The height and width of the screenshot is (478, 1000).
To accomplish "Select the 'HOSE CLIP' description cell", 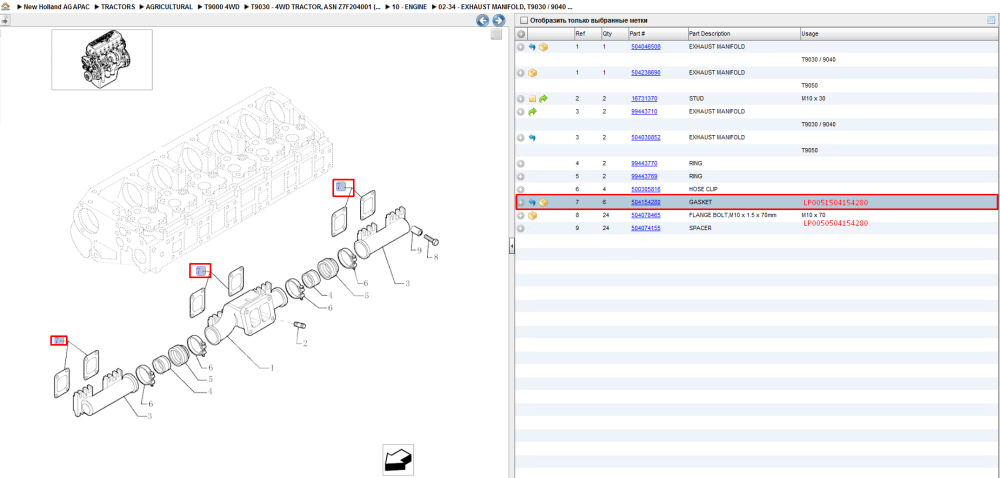I will 704,189.
